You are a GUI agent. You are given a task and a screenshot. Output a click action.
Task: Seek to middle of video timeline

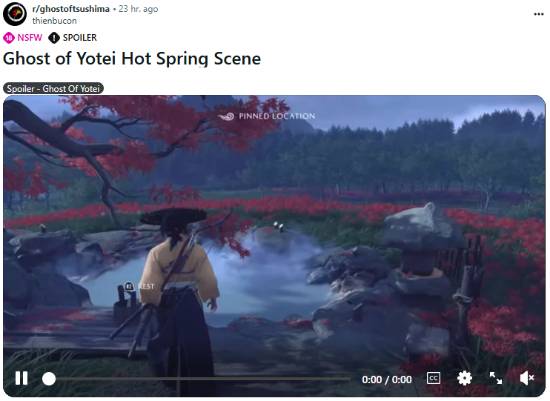tap(200, 379)
